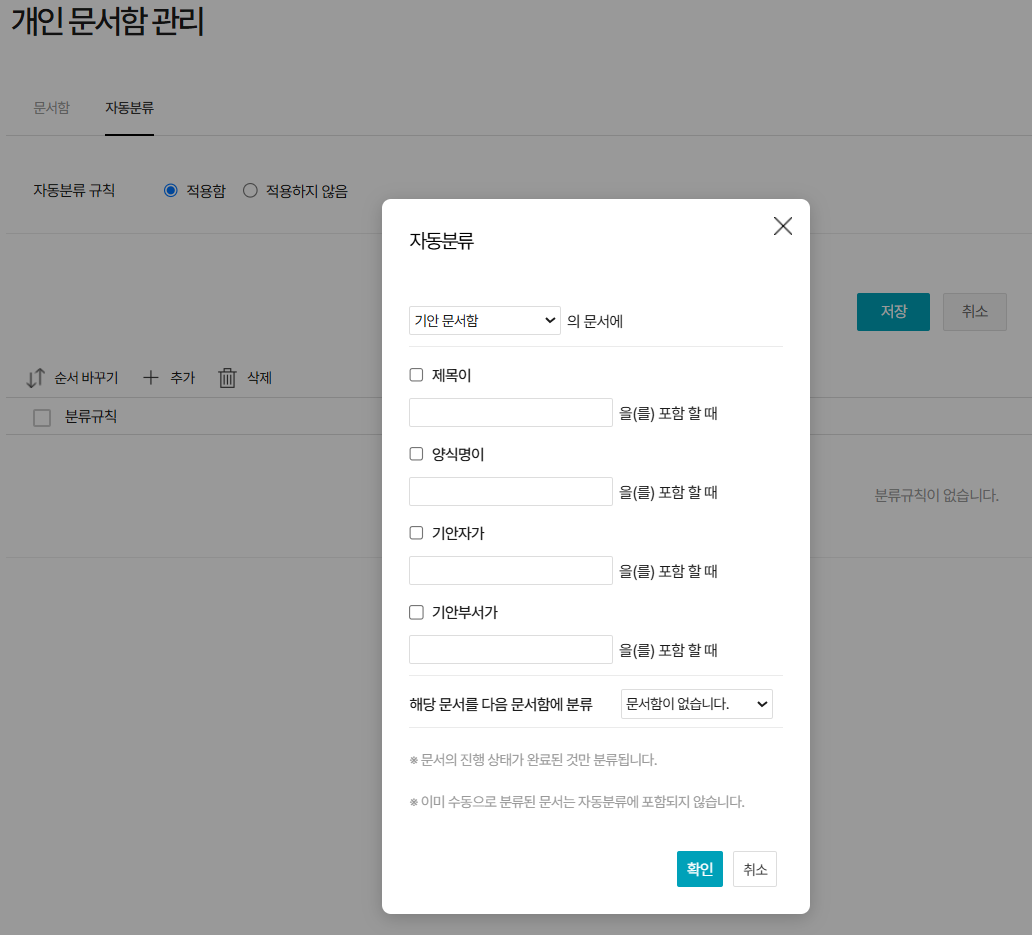Tick the 기안자가 checkbox
Screen dimensions: 1032x935
pyautogui.click(x=417, y=533)
